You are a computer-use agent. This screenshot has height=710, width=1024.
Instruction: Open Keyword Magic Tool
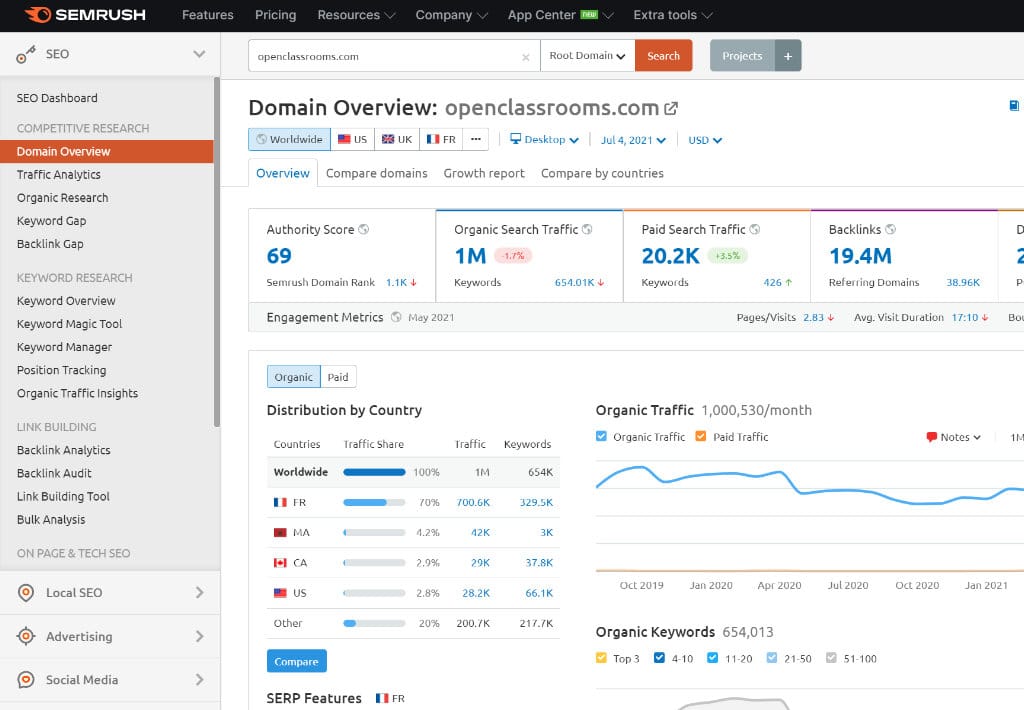click(69, 324)
